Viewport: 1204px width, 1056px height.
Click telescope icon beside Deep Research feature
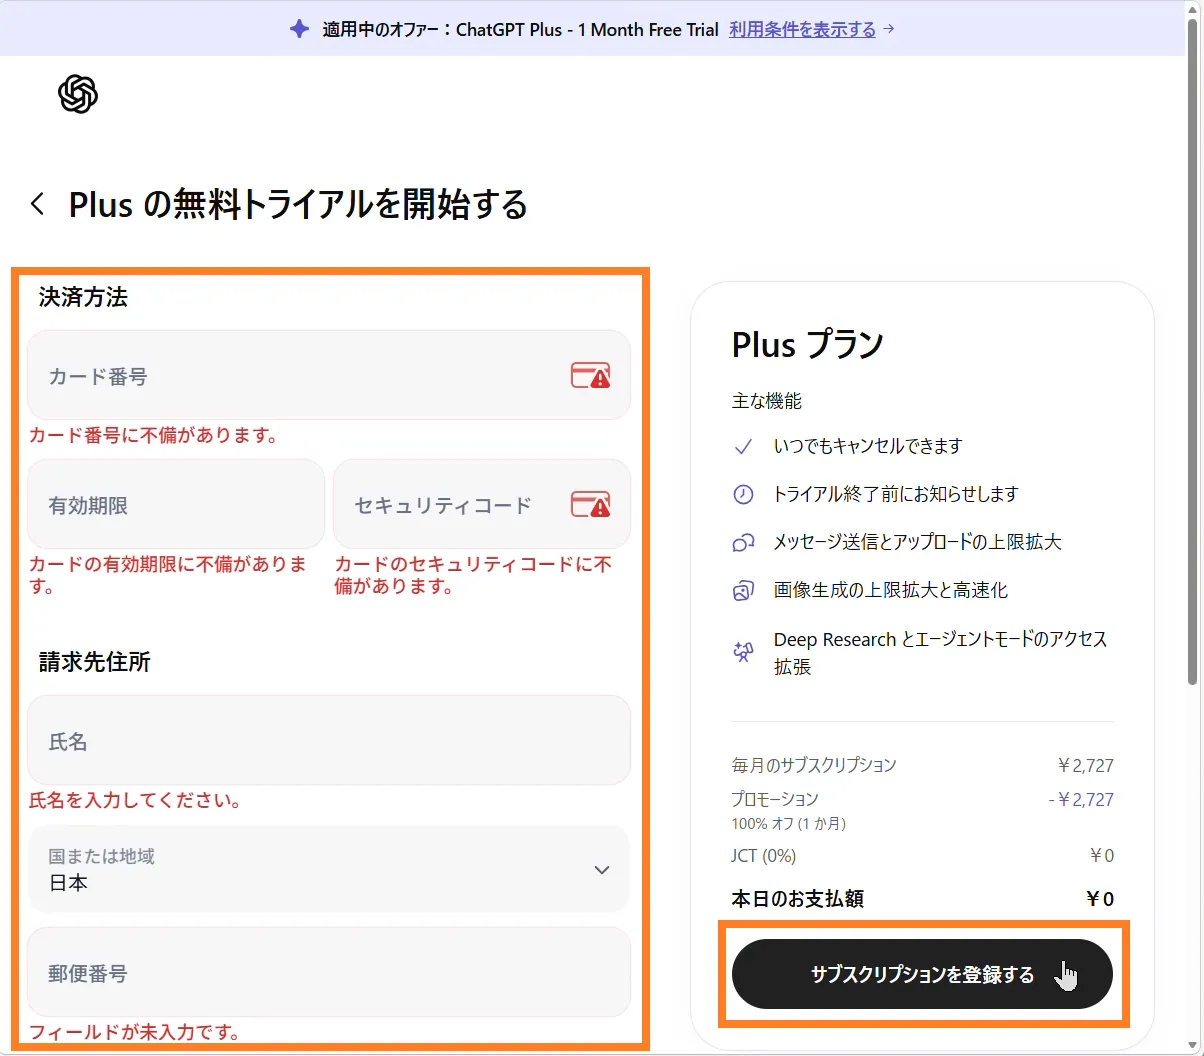tap(743, 652)
